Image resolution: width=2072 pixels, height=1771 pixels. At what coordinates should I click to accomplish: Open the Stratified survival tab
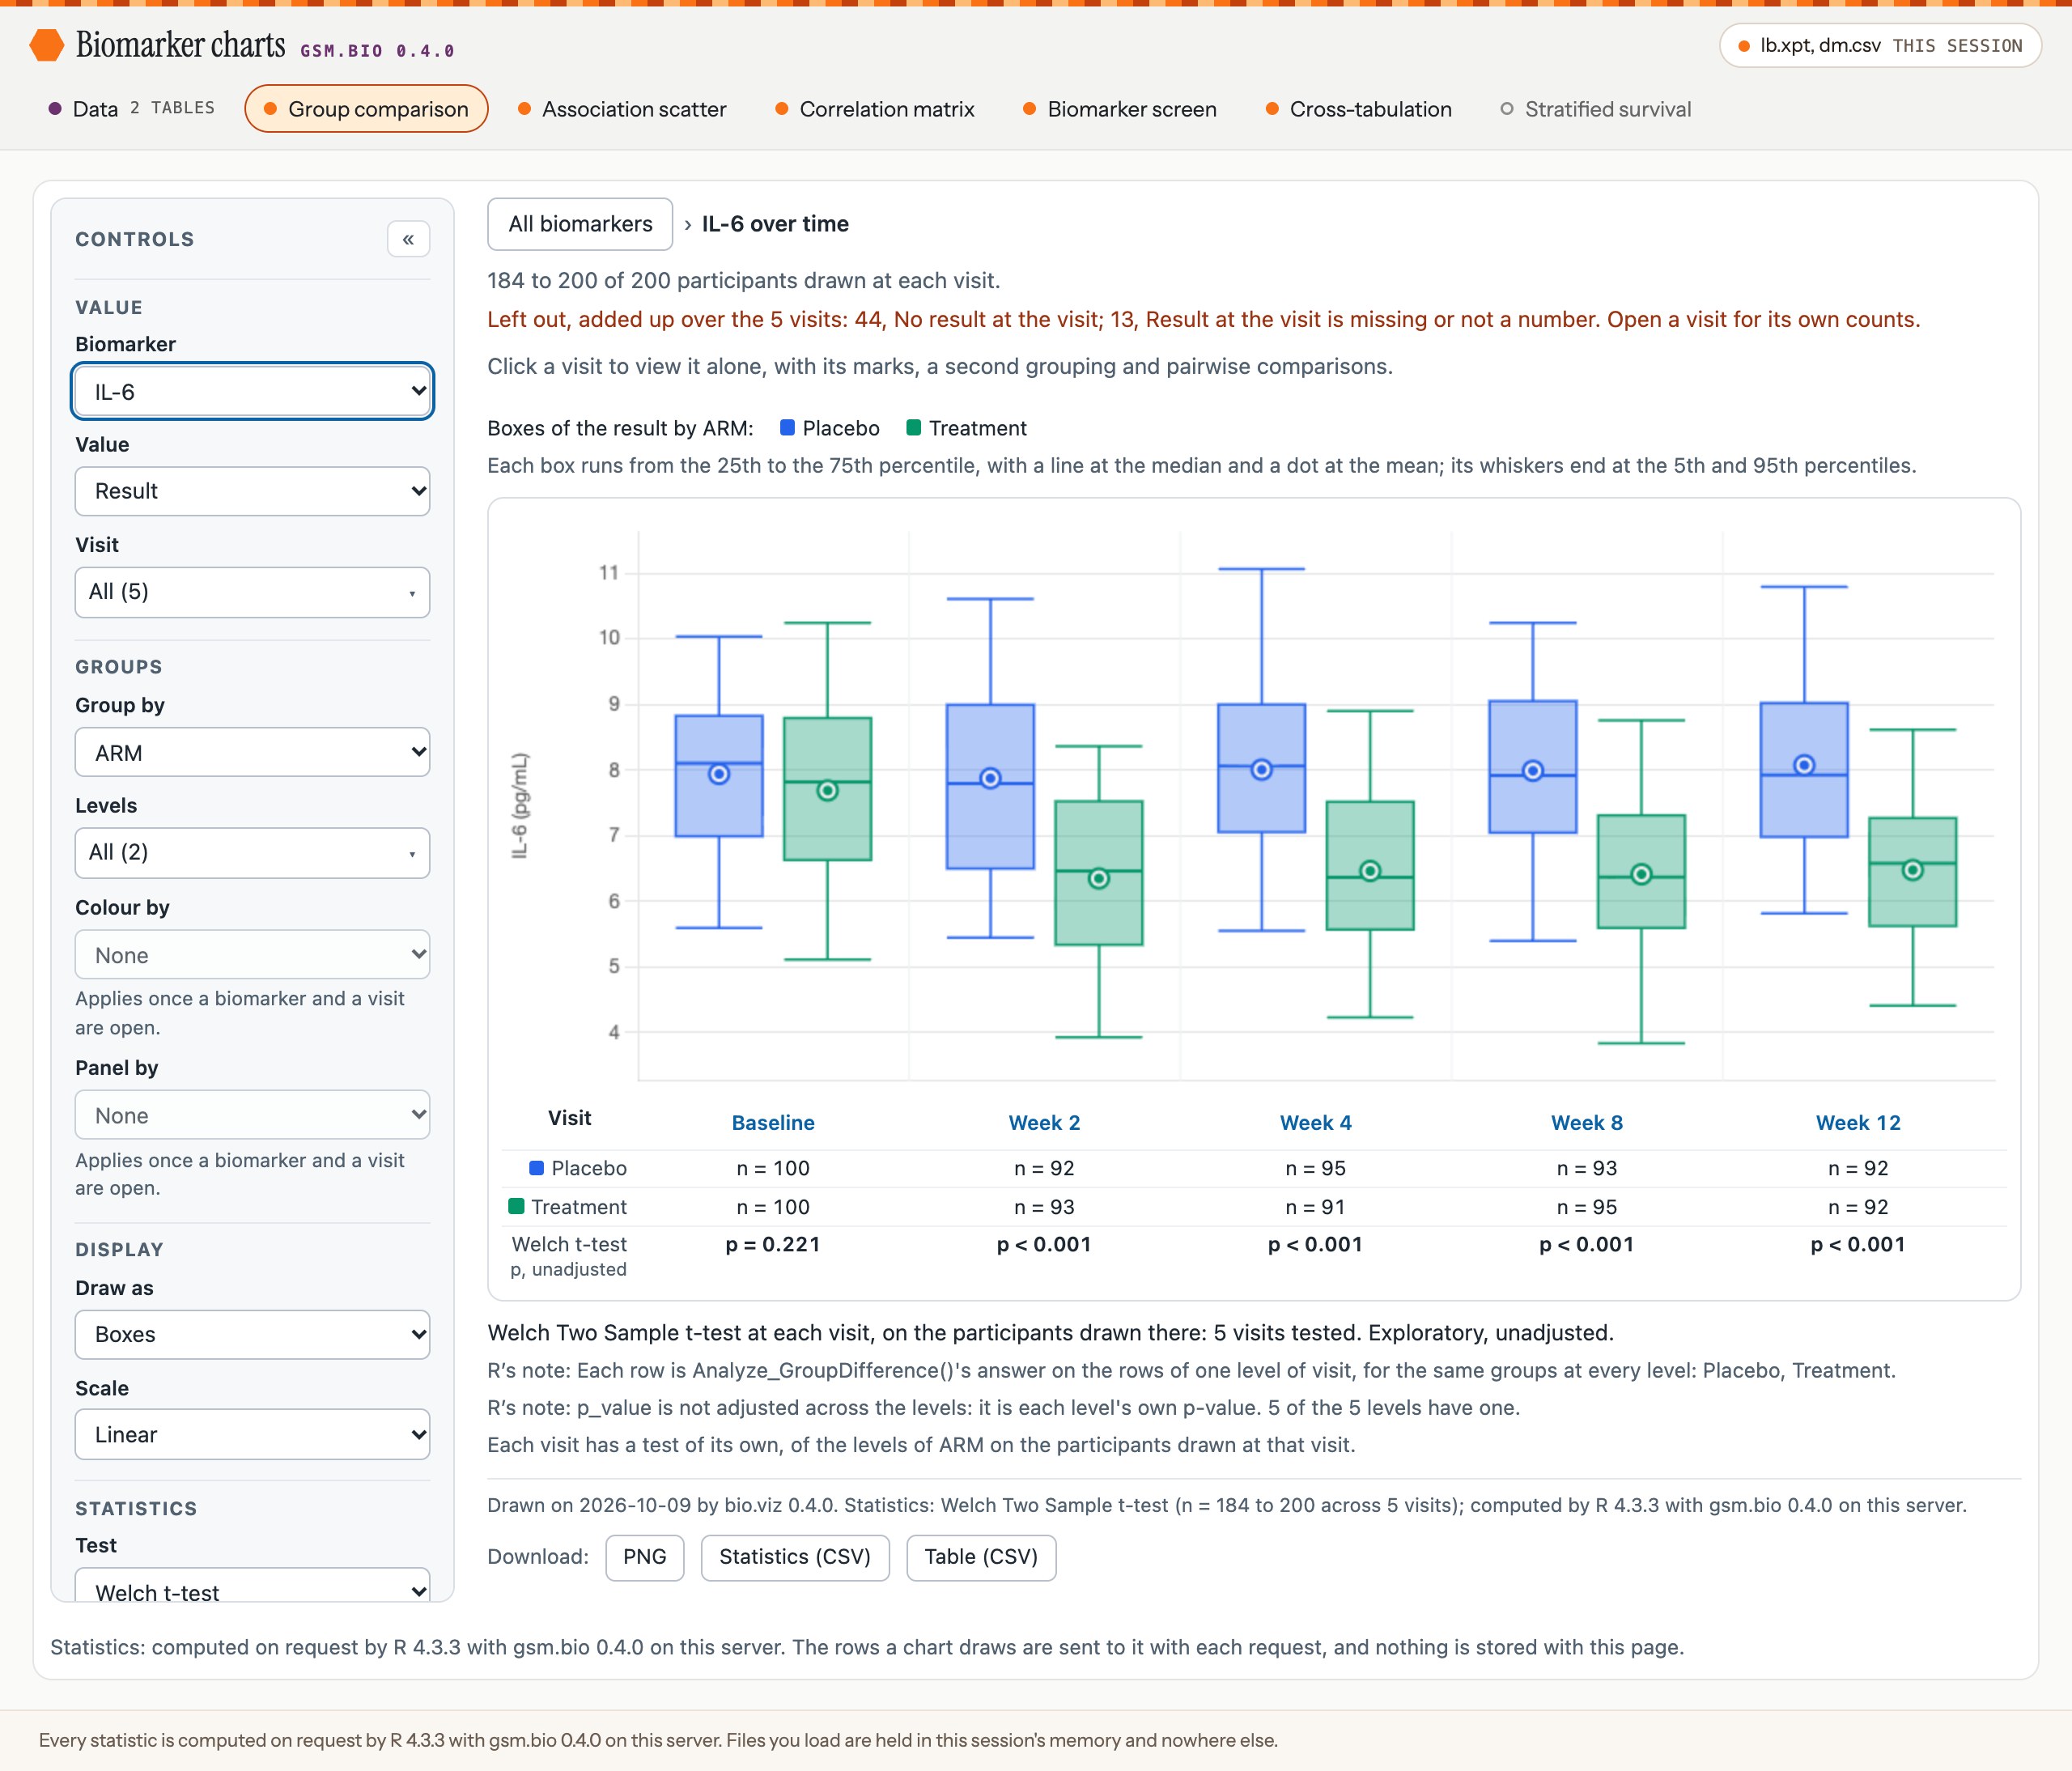(1596, 109)
